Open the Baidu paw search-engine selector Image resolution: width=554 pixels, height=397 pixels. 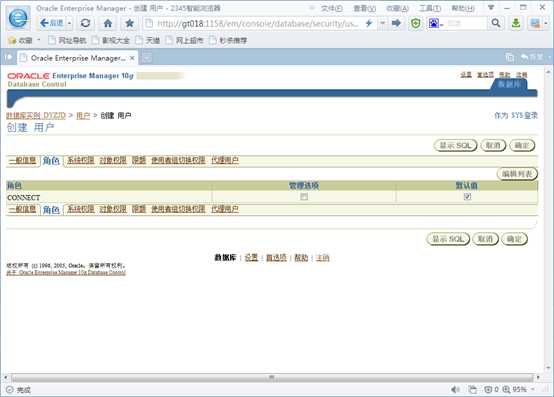pos(435,24)
